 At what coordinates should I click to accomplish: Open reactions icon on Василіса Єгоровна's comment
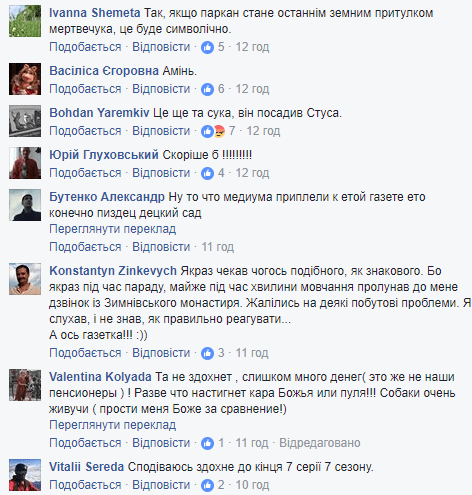(x=207, y=89)
